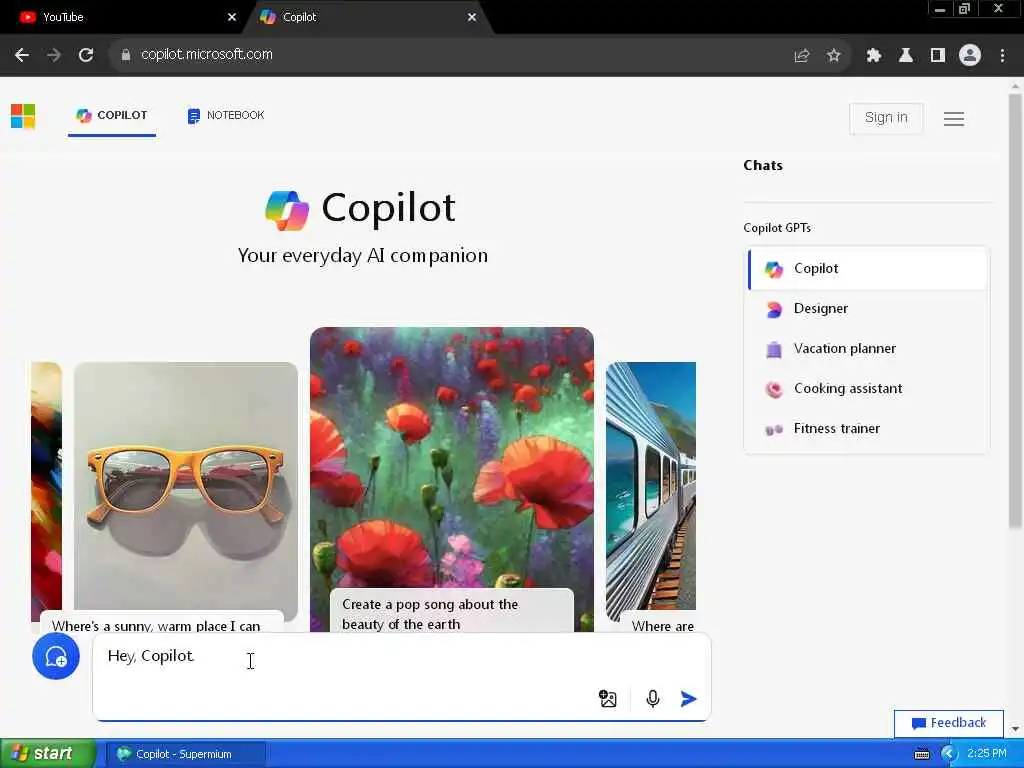
Task: Open the extensions puzzle icon
Action: [873, 56]
